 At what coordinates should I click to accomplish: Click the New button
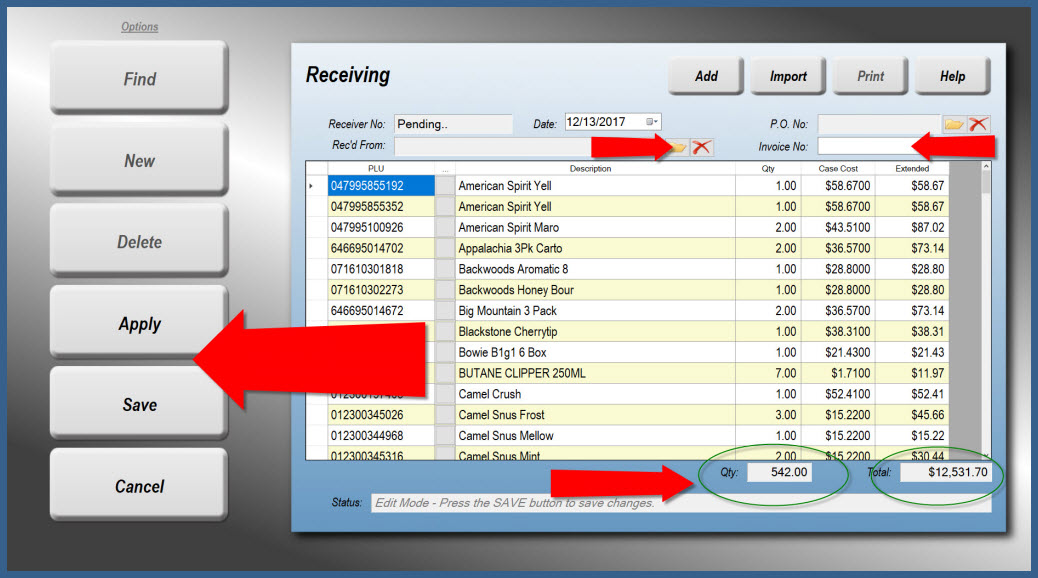click(x=139, y=160)
